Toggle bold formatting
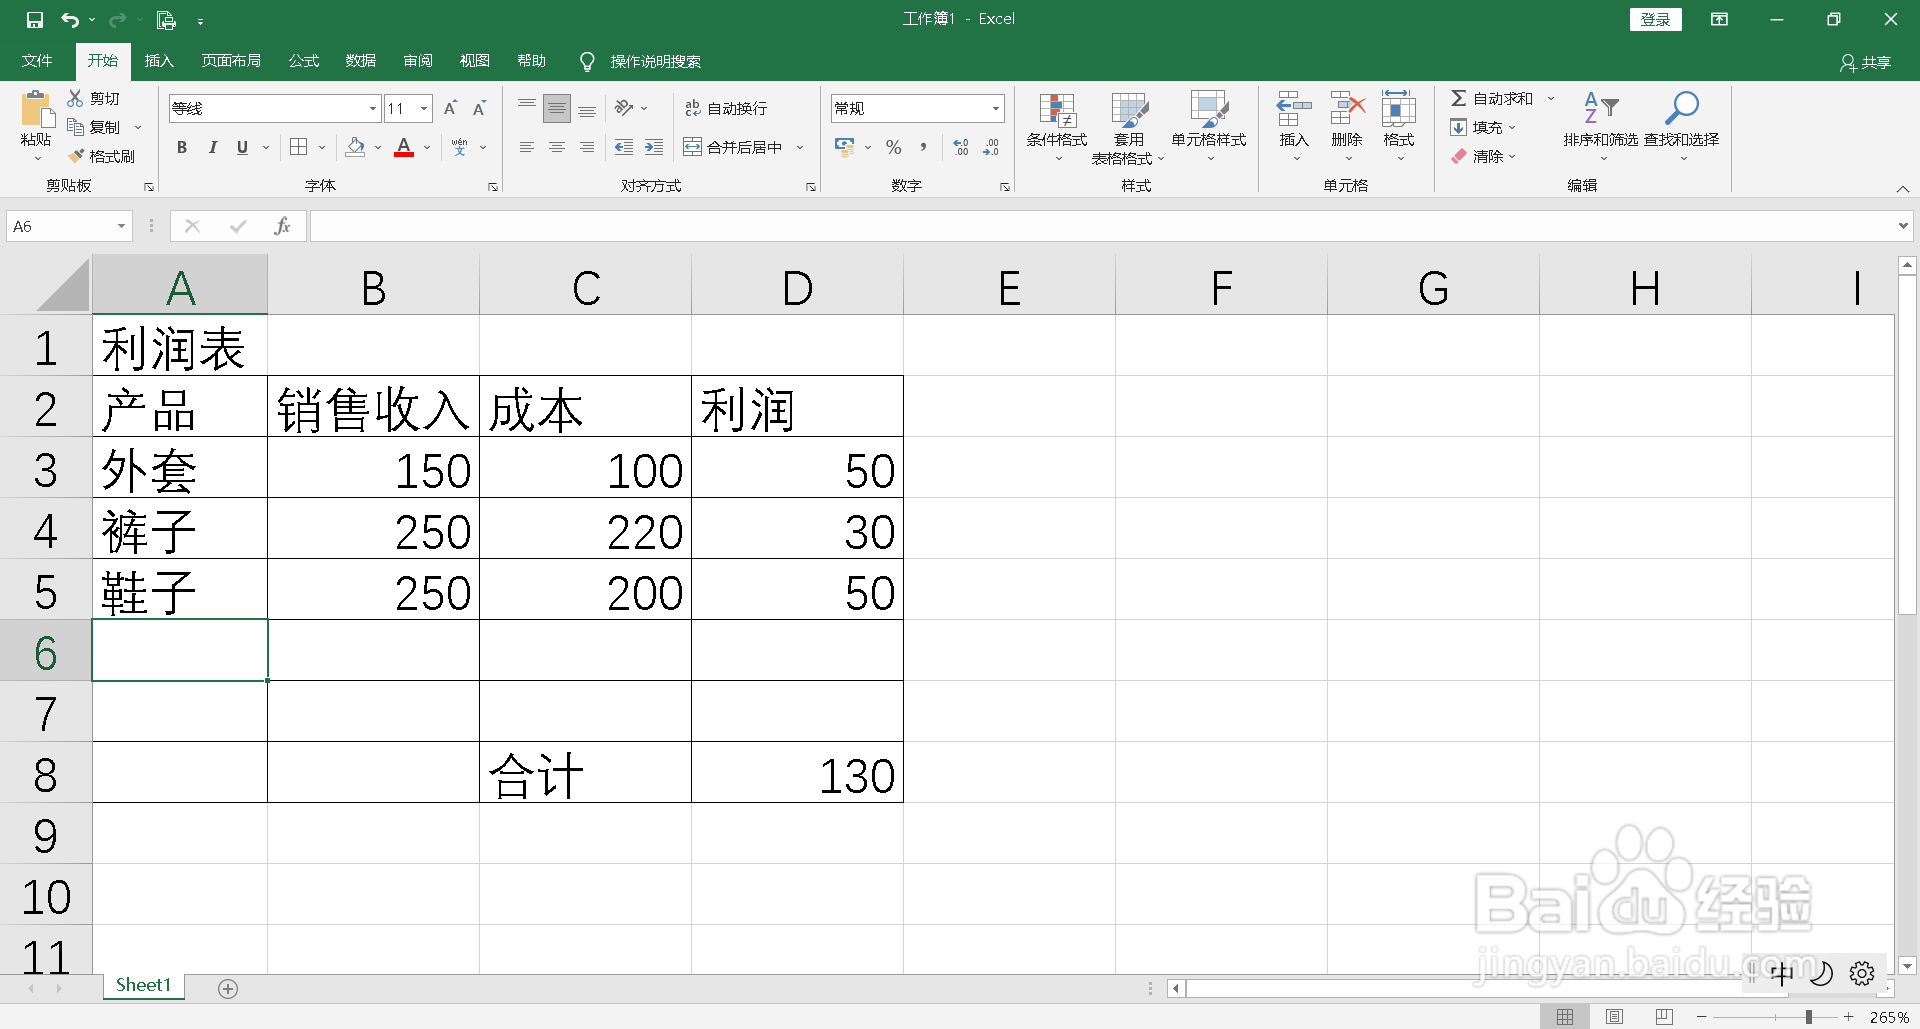Image resolution: width=1920 pixels, height=1029 pixels. (181, 147)
